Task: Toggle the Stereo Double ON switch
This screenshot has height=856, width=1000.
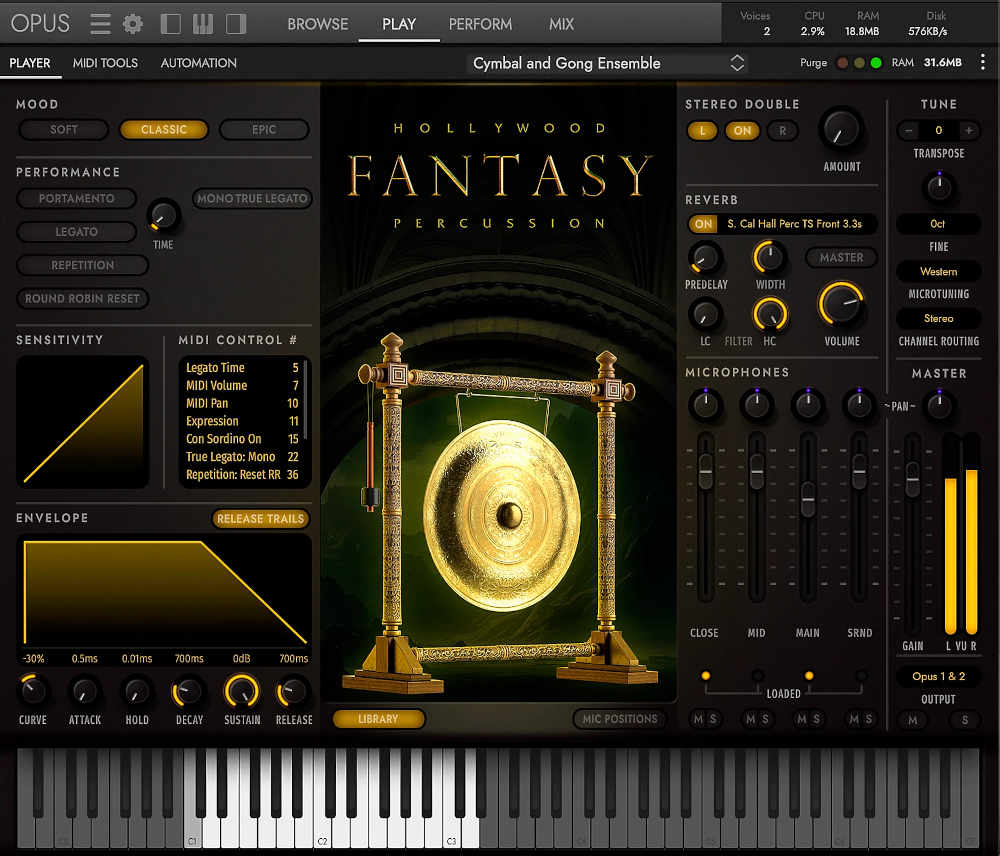Action: (x=742, y=130)
